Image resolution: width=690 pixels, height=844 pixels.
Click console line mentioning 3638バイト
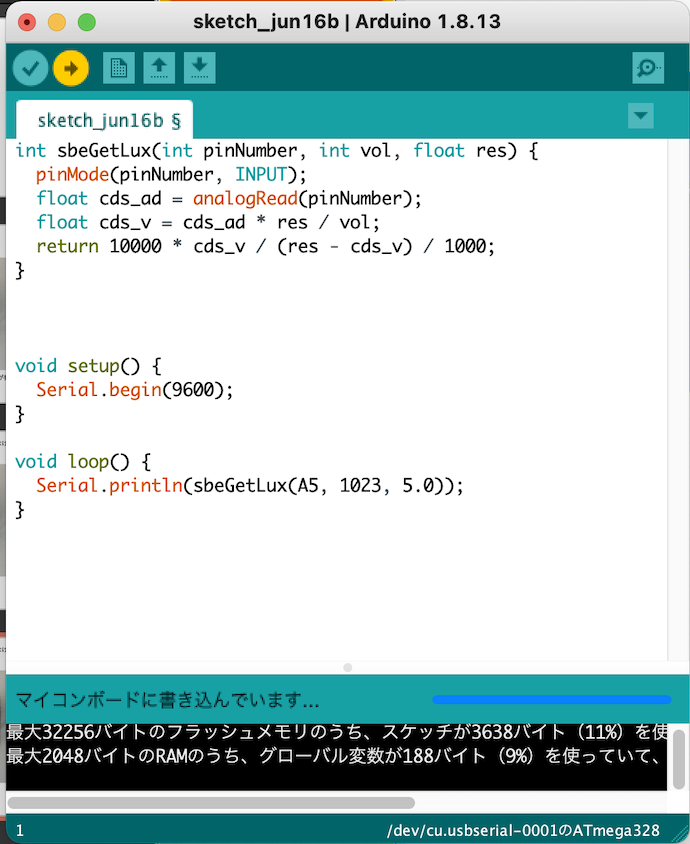336,732
